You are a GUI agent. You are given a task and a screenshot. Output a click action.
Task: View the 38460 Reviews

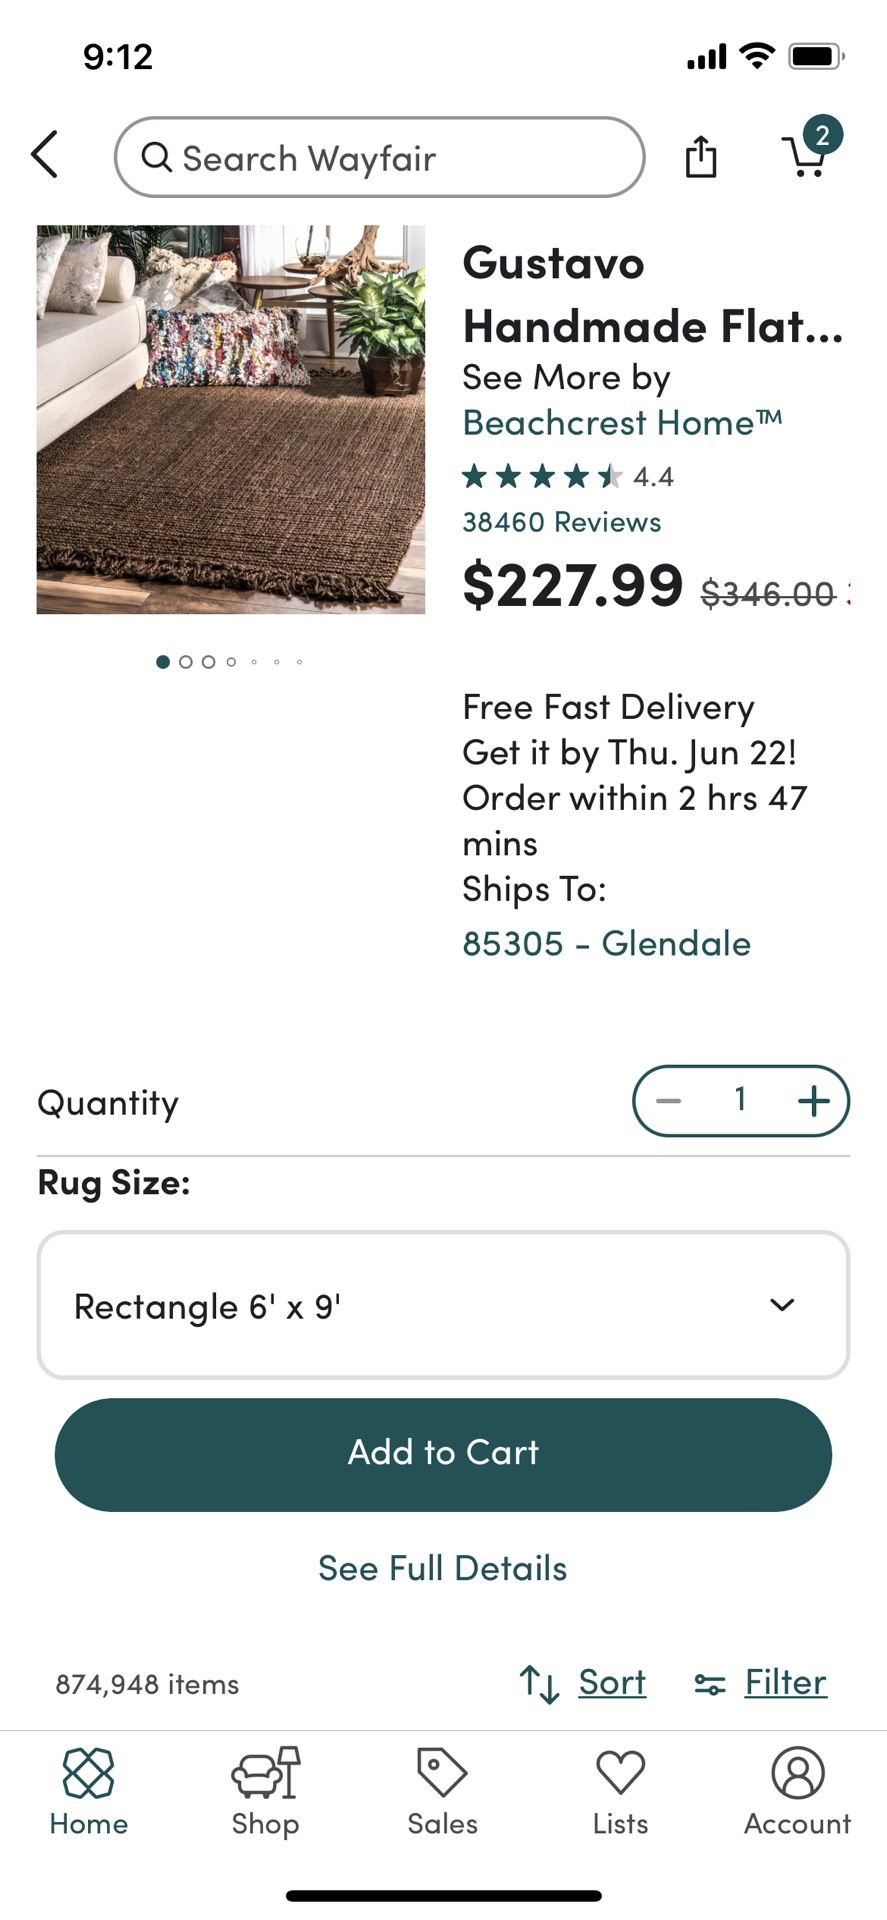[561, 521]
